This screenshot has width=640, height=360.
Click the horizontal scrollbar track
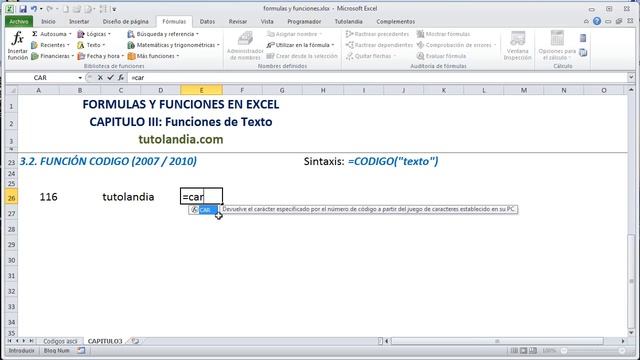coord(497,341)
